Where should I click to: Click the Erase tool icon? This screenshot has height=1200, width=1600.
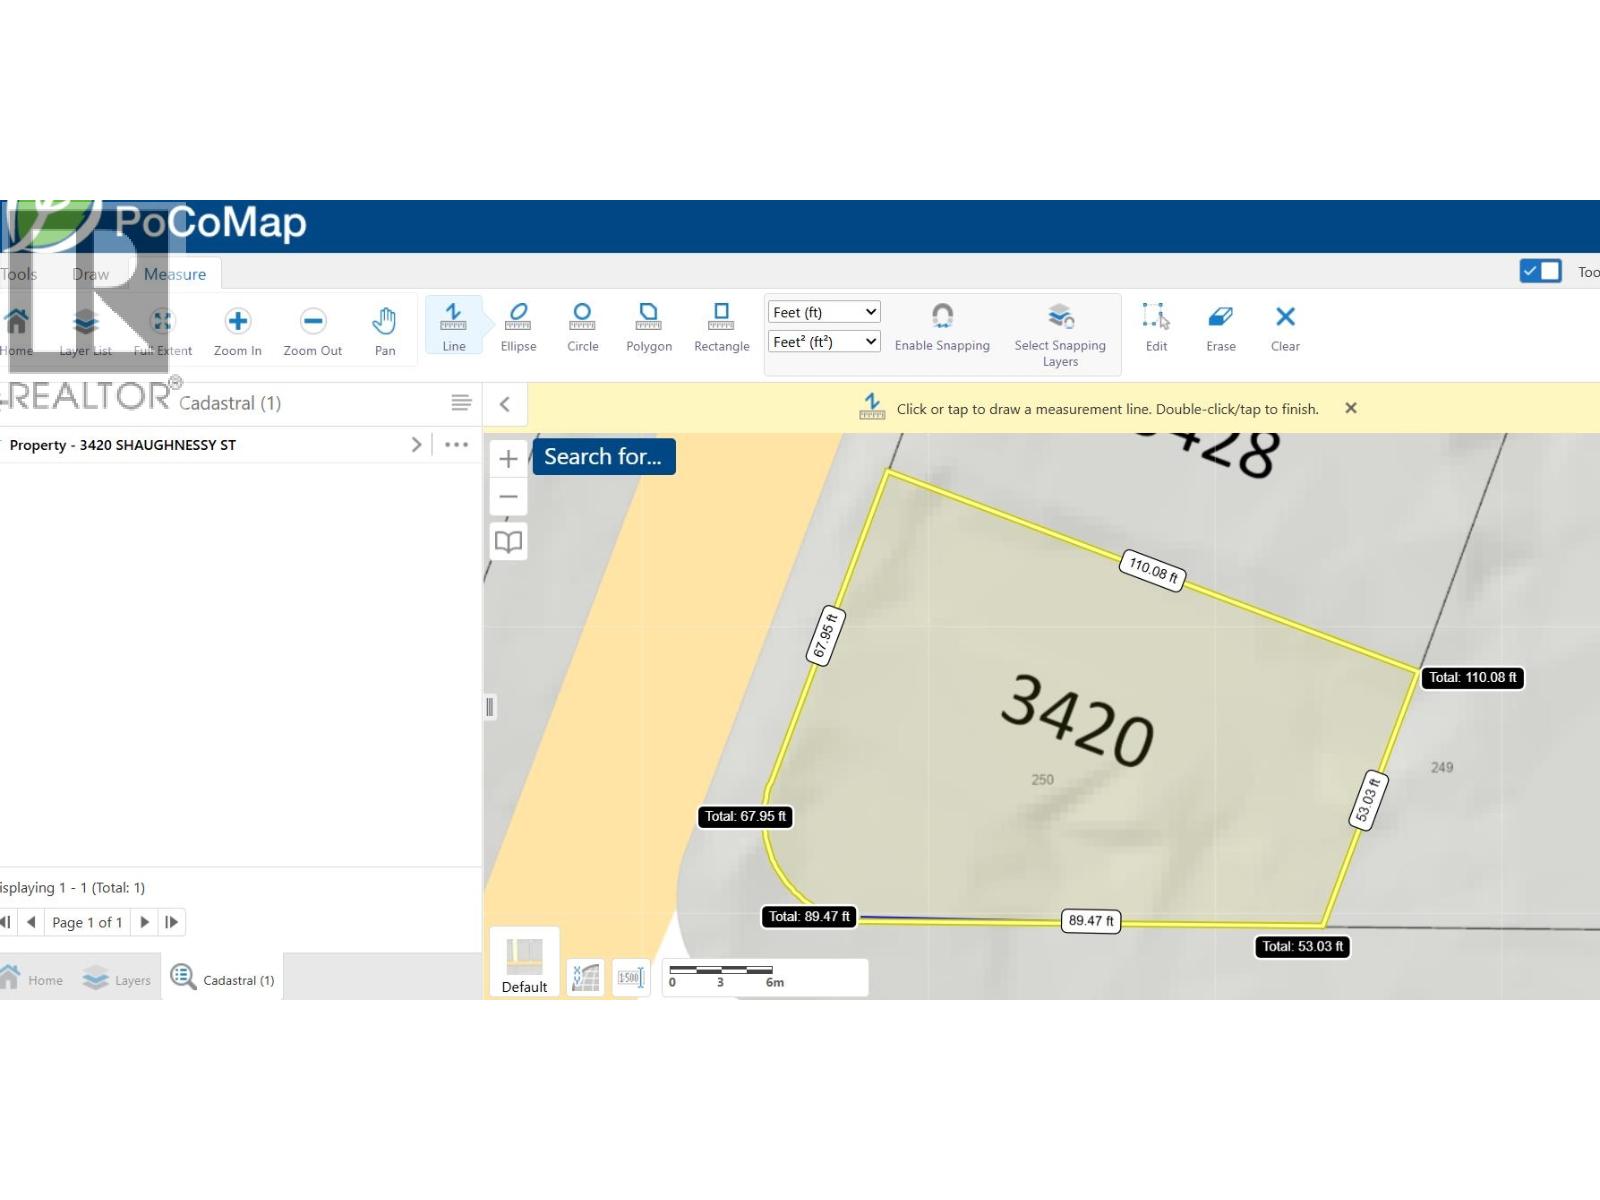point(1220,326)
